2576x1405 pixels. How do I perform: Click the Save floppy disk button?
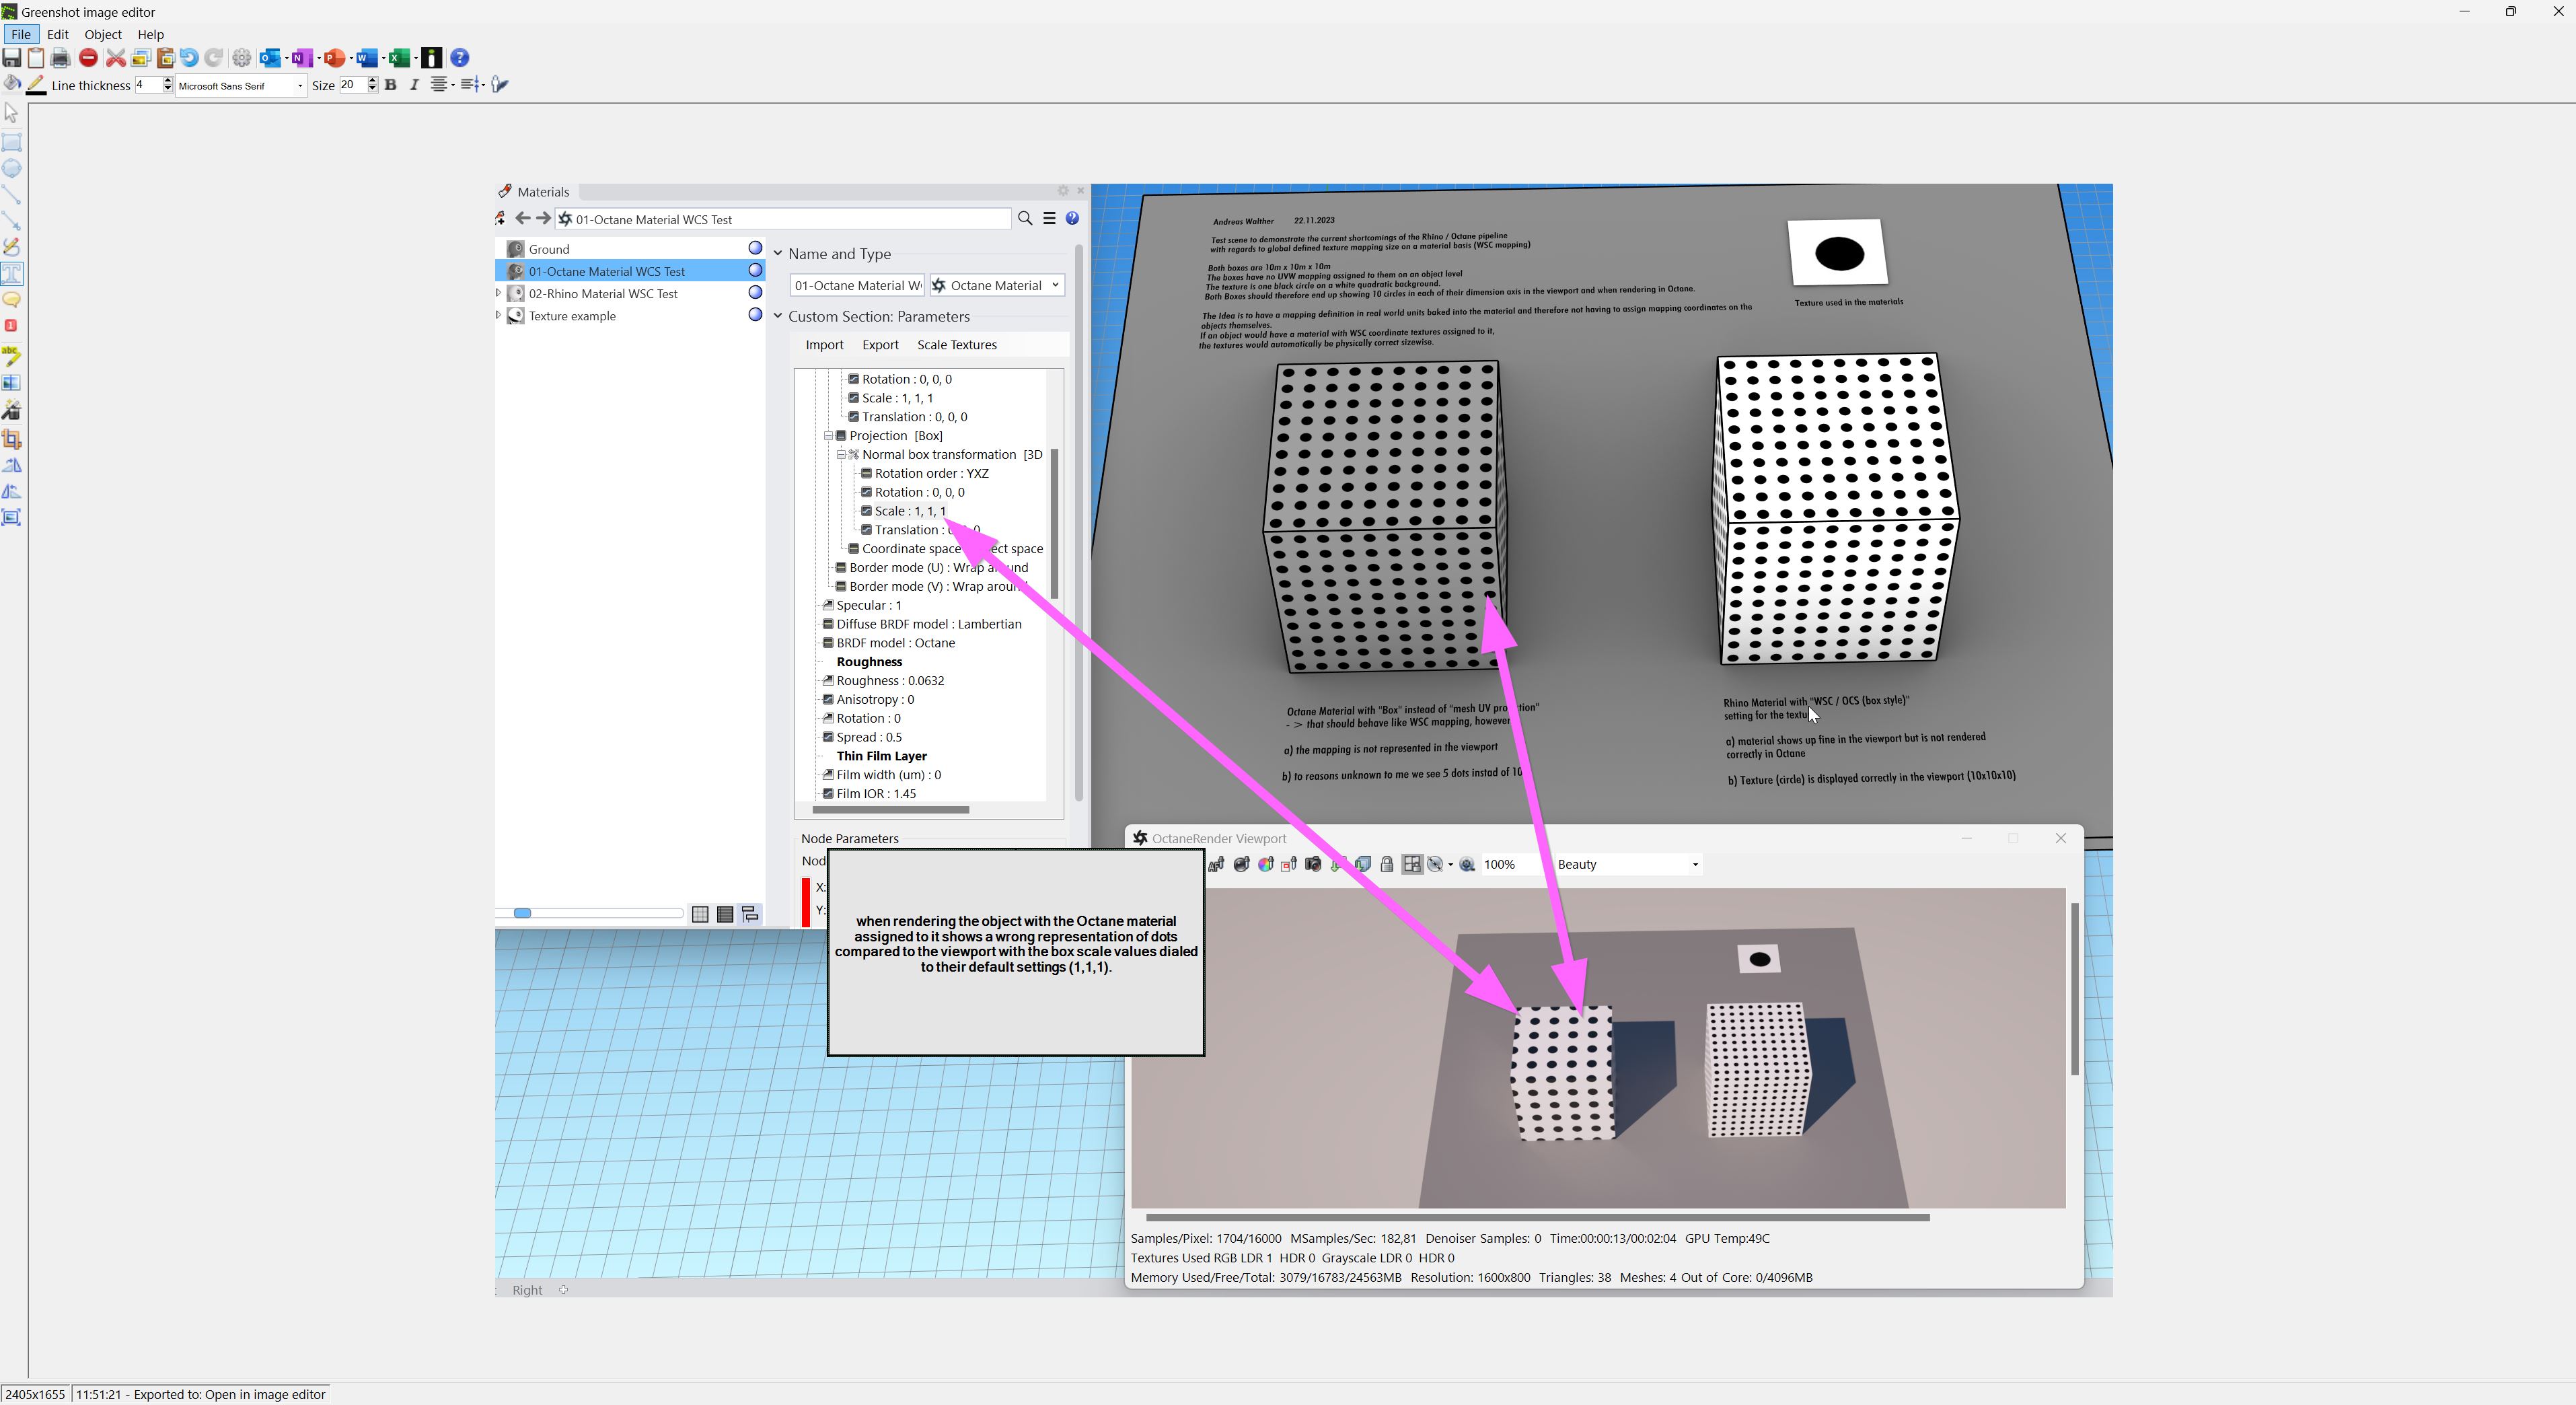(12, 58)
